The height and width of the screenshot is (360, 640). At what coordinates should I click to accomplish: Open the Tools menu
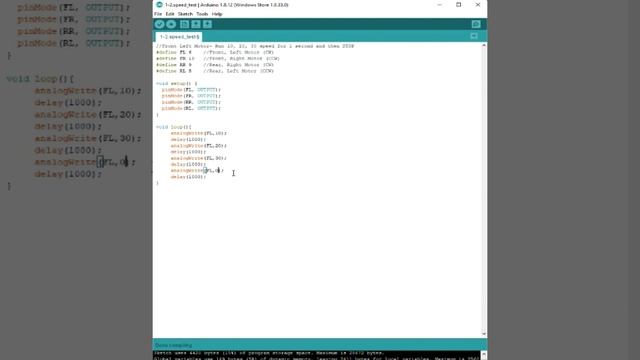point(202,14)
